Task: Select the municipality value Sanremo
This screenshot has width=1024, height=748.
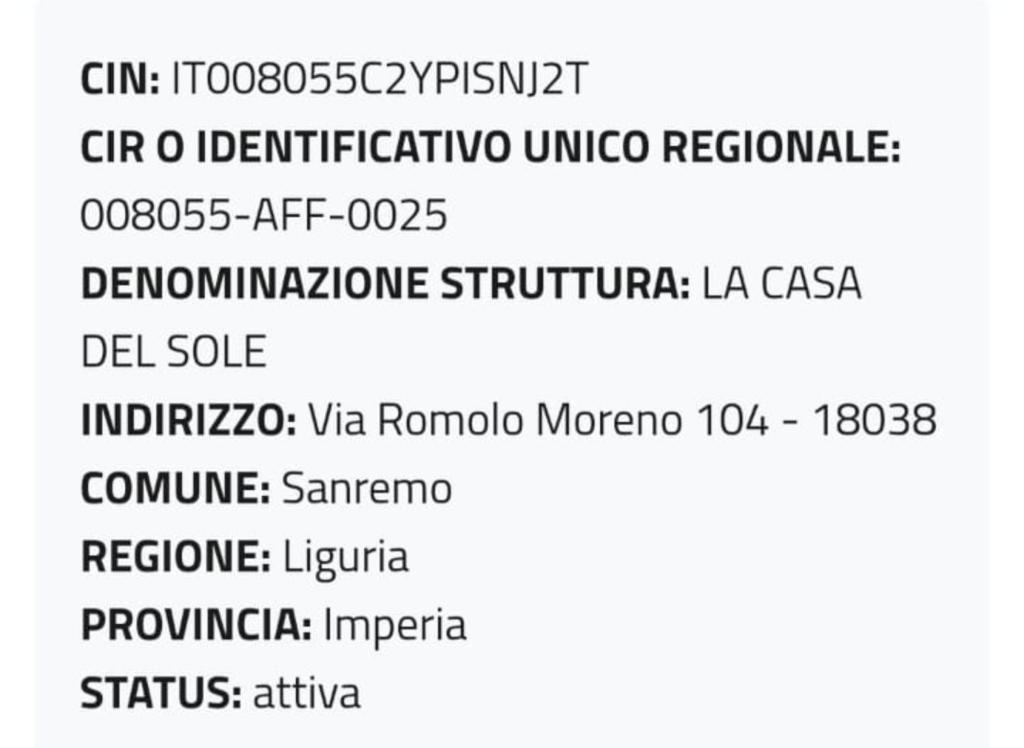Action: pos(367,489)
